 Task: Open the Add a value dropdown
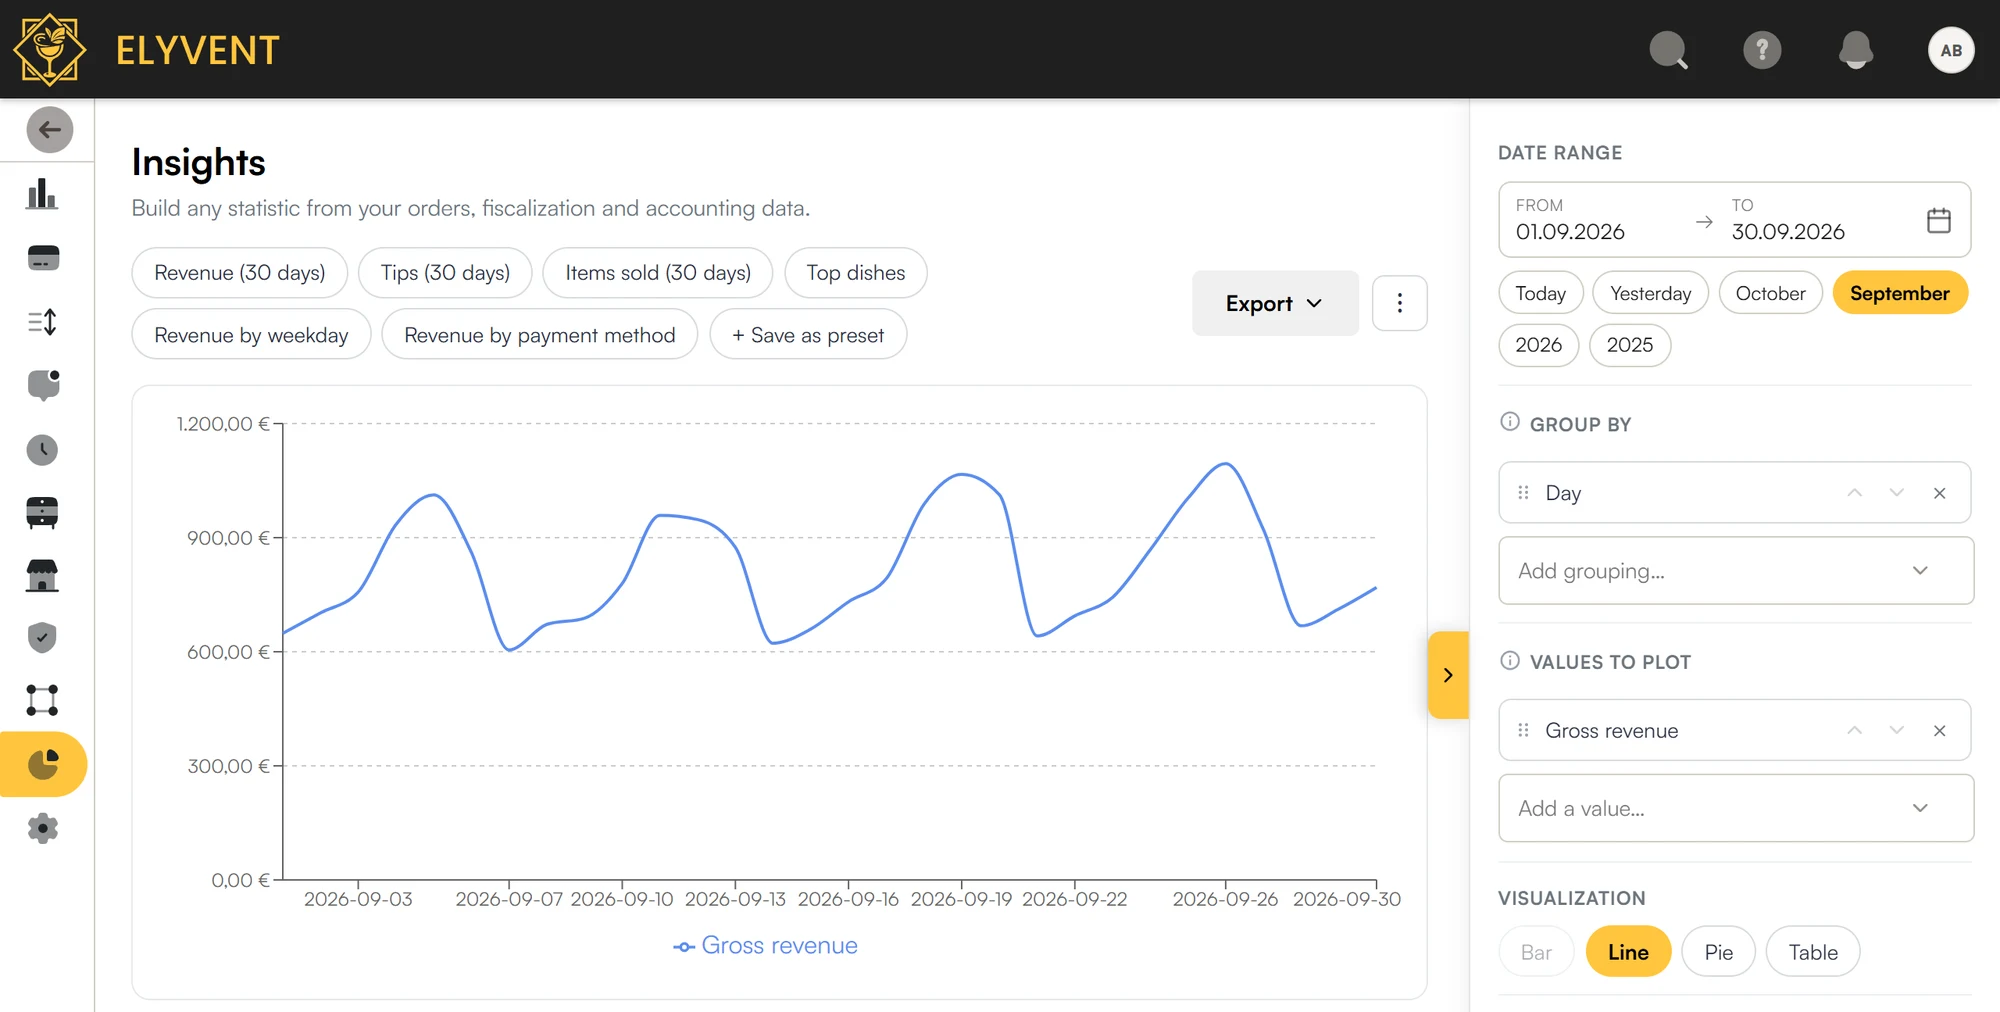click(1736, 808)
